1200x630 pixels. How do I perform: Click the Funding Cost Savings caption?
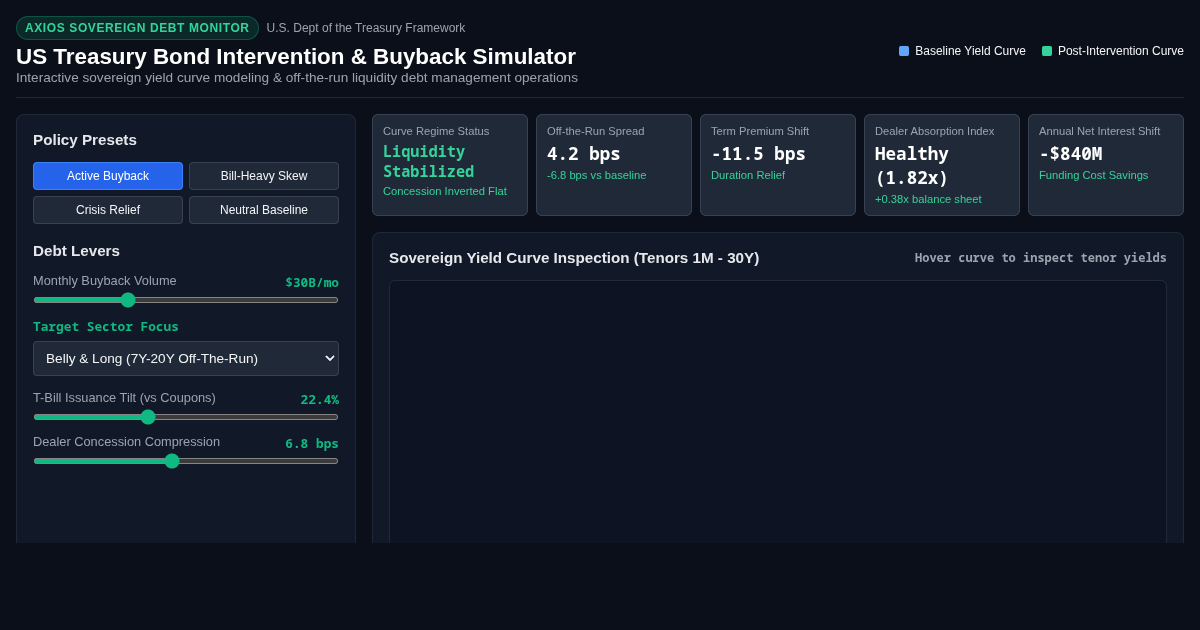[1094, 175]
